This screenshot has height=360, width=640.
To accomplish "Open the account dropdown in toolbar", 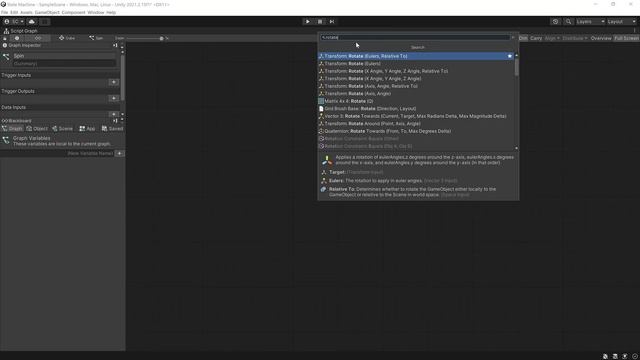I will (x=13, y=22).
